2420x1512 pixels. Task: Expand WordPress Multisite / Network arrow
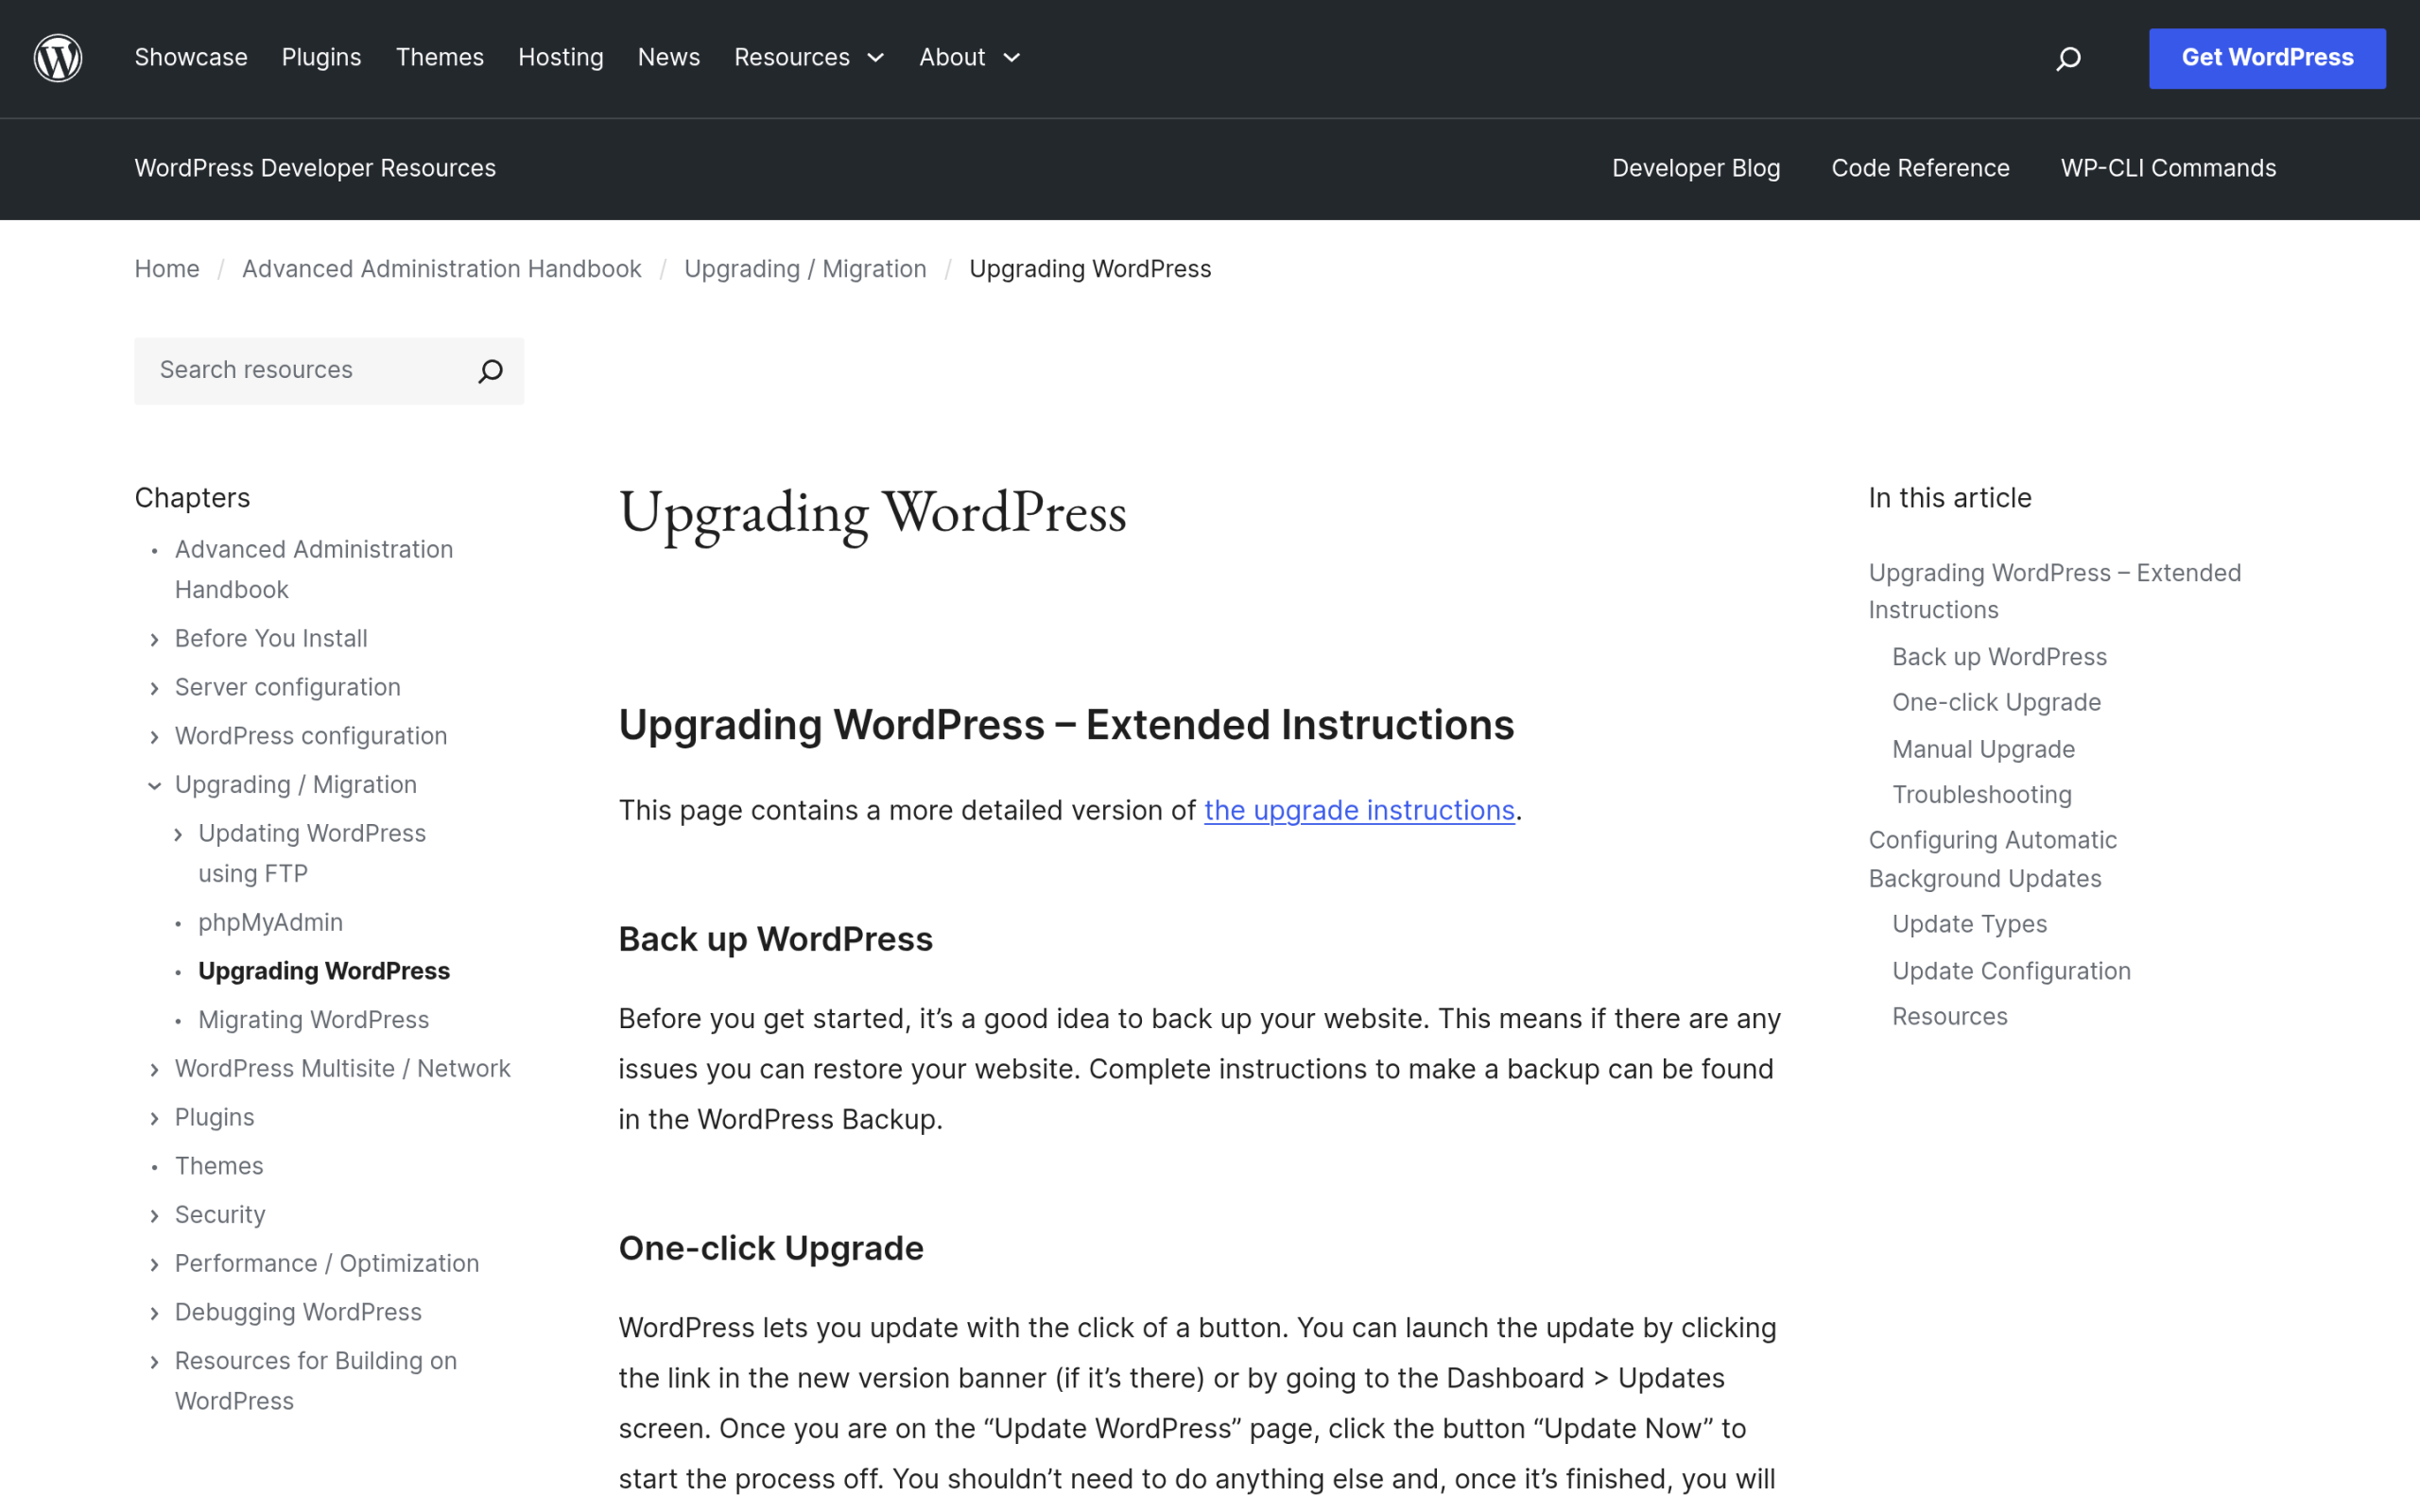tap(154, 1069)
